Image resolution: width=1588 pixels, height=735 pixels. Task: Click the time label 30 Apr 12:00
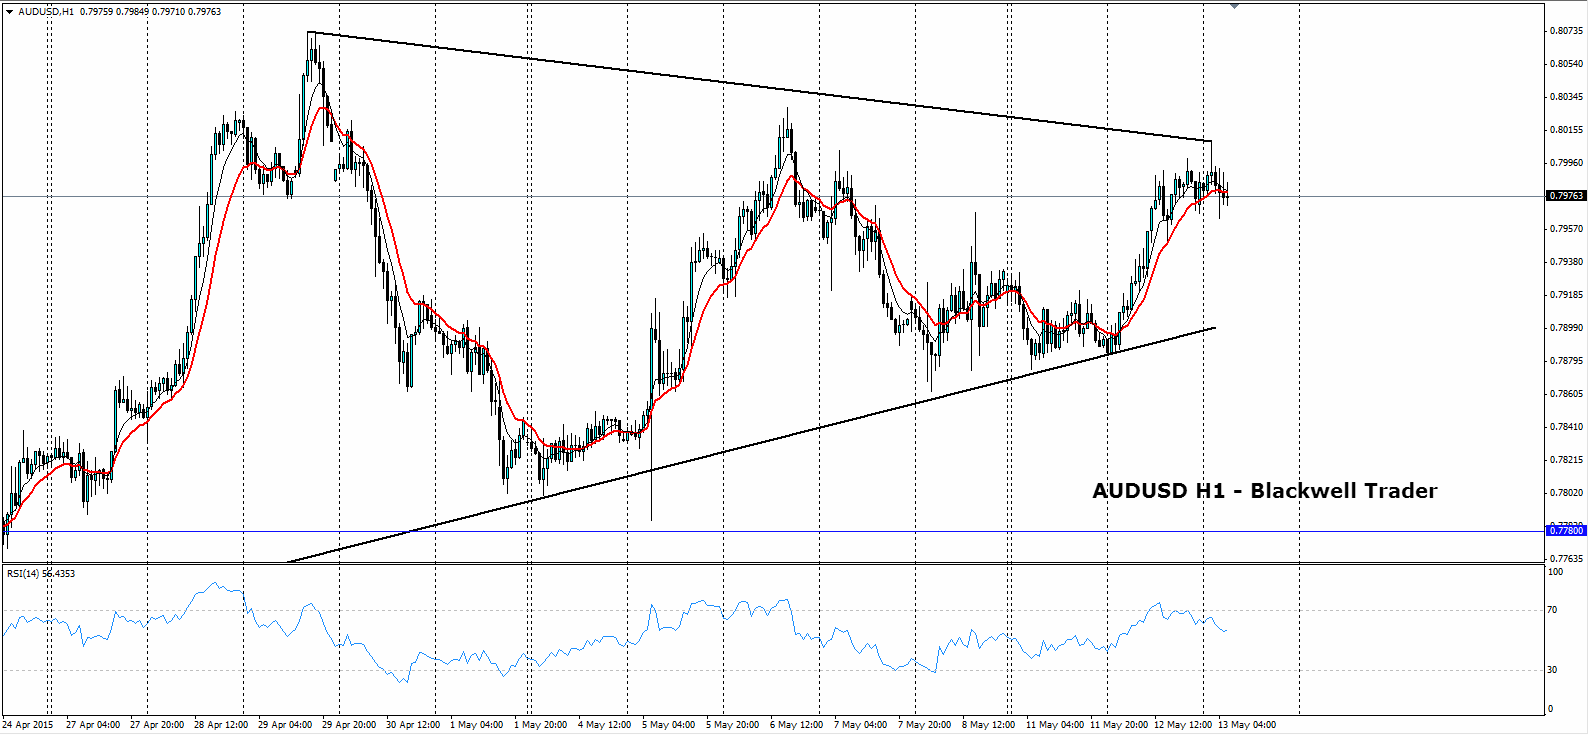pyautogui.click(x=413, y=725)
